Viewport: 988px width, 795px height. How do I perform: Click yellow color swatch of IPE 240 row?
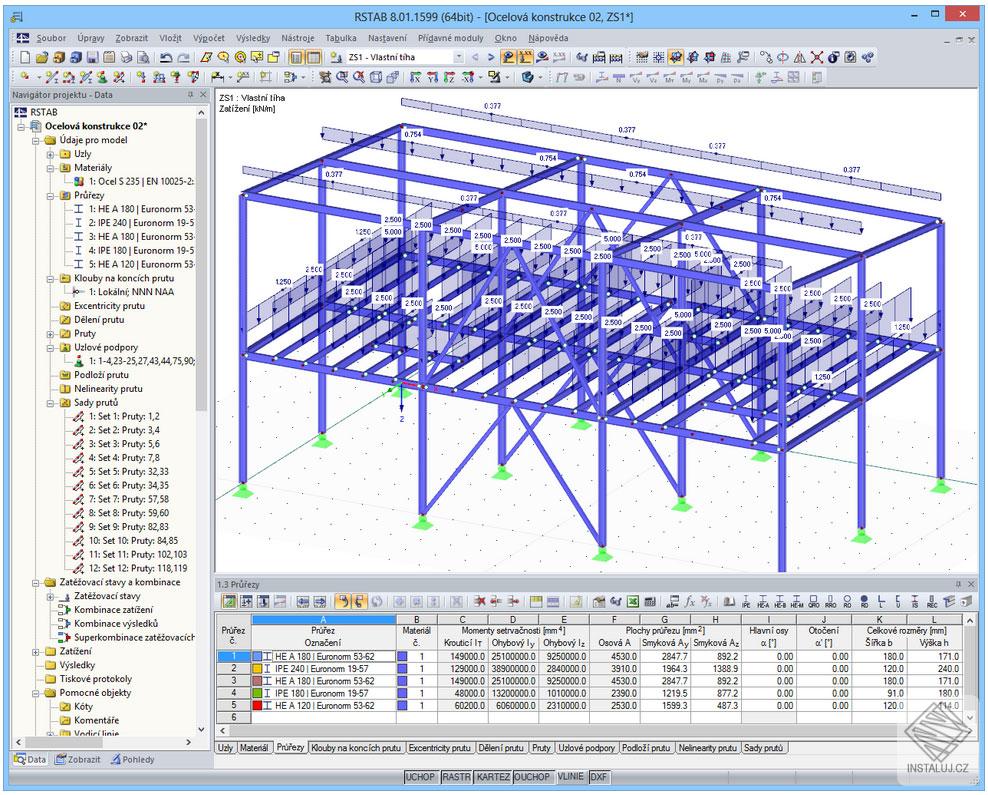click(x=257, y=668)
